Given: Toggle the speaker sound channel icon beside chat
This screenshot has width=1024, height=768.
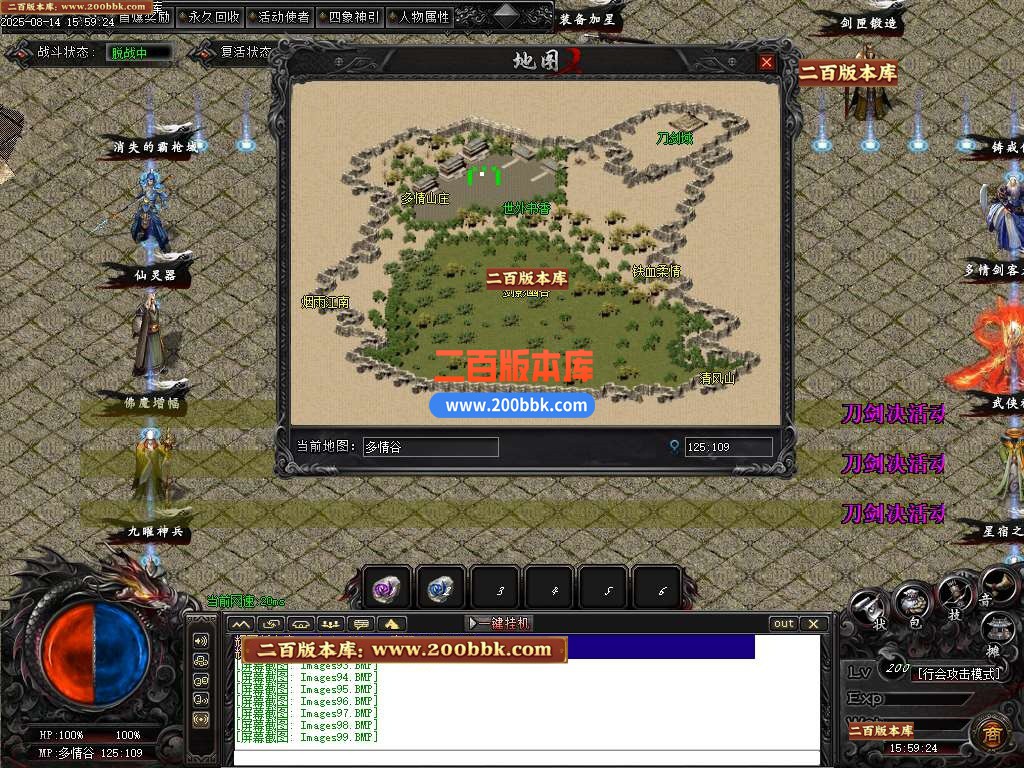Looking at the screenshot, I should coord(201,641).
